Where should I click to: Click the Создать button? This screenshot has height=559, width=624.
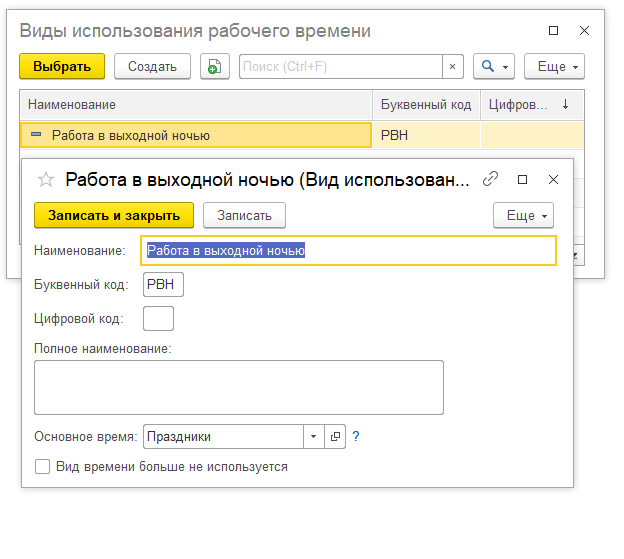coord(152,67)
